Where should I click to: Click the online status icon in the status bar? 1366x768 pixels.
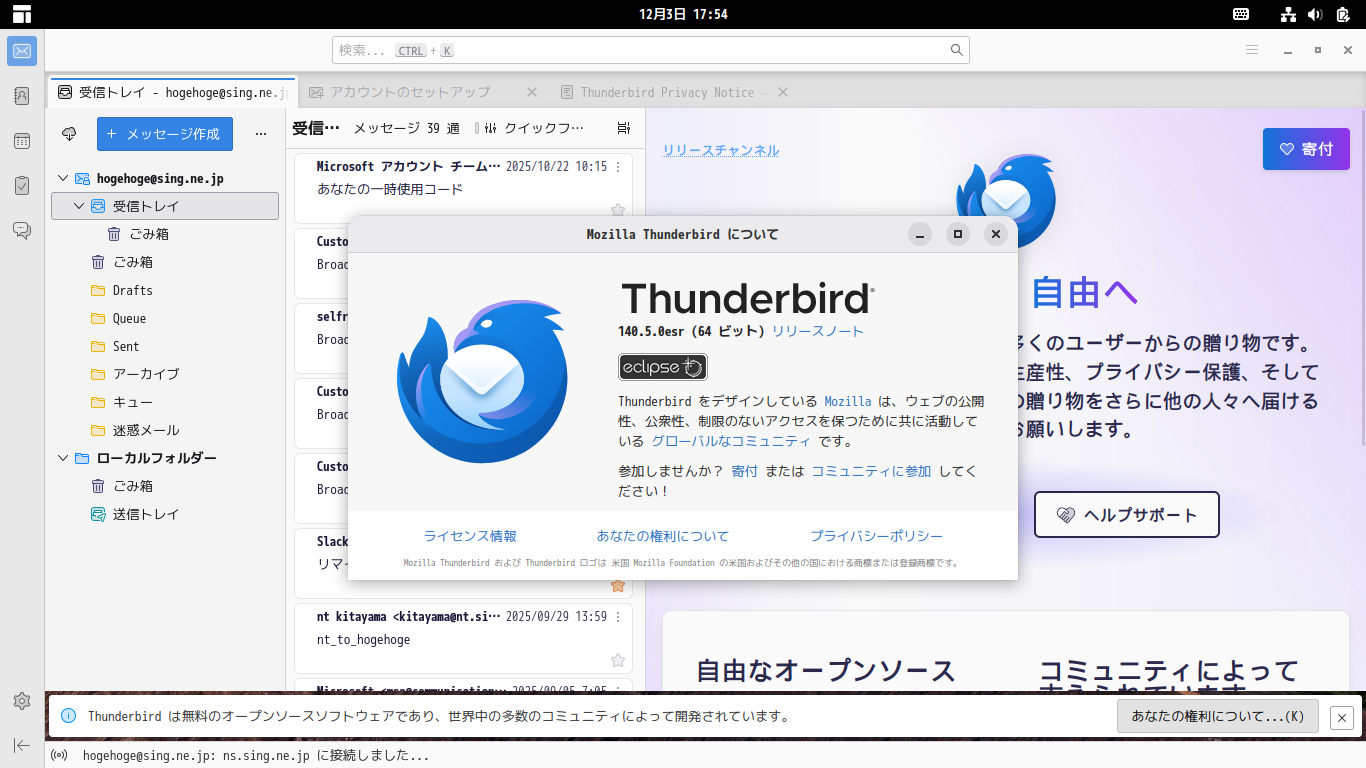coord(59,756)
